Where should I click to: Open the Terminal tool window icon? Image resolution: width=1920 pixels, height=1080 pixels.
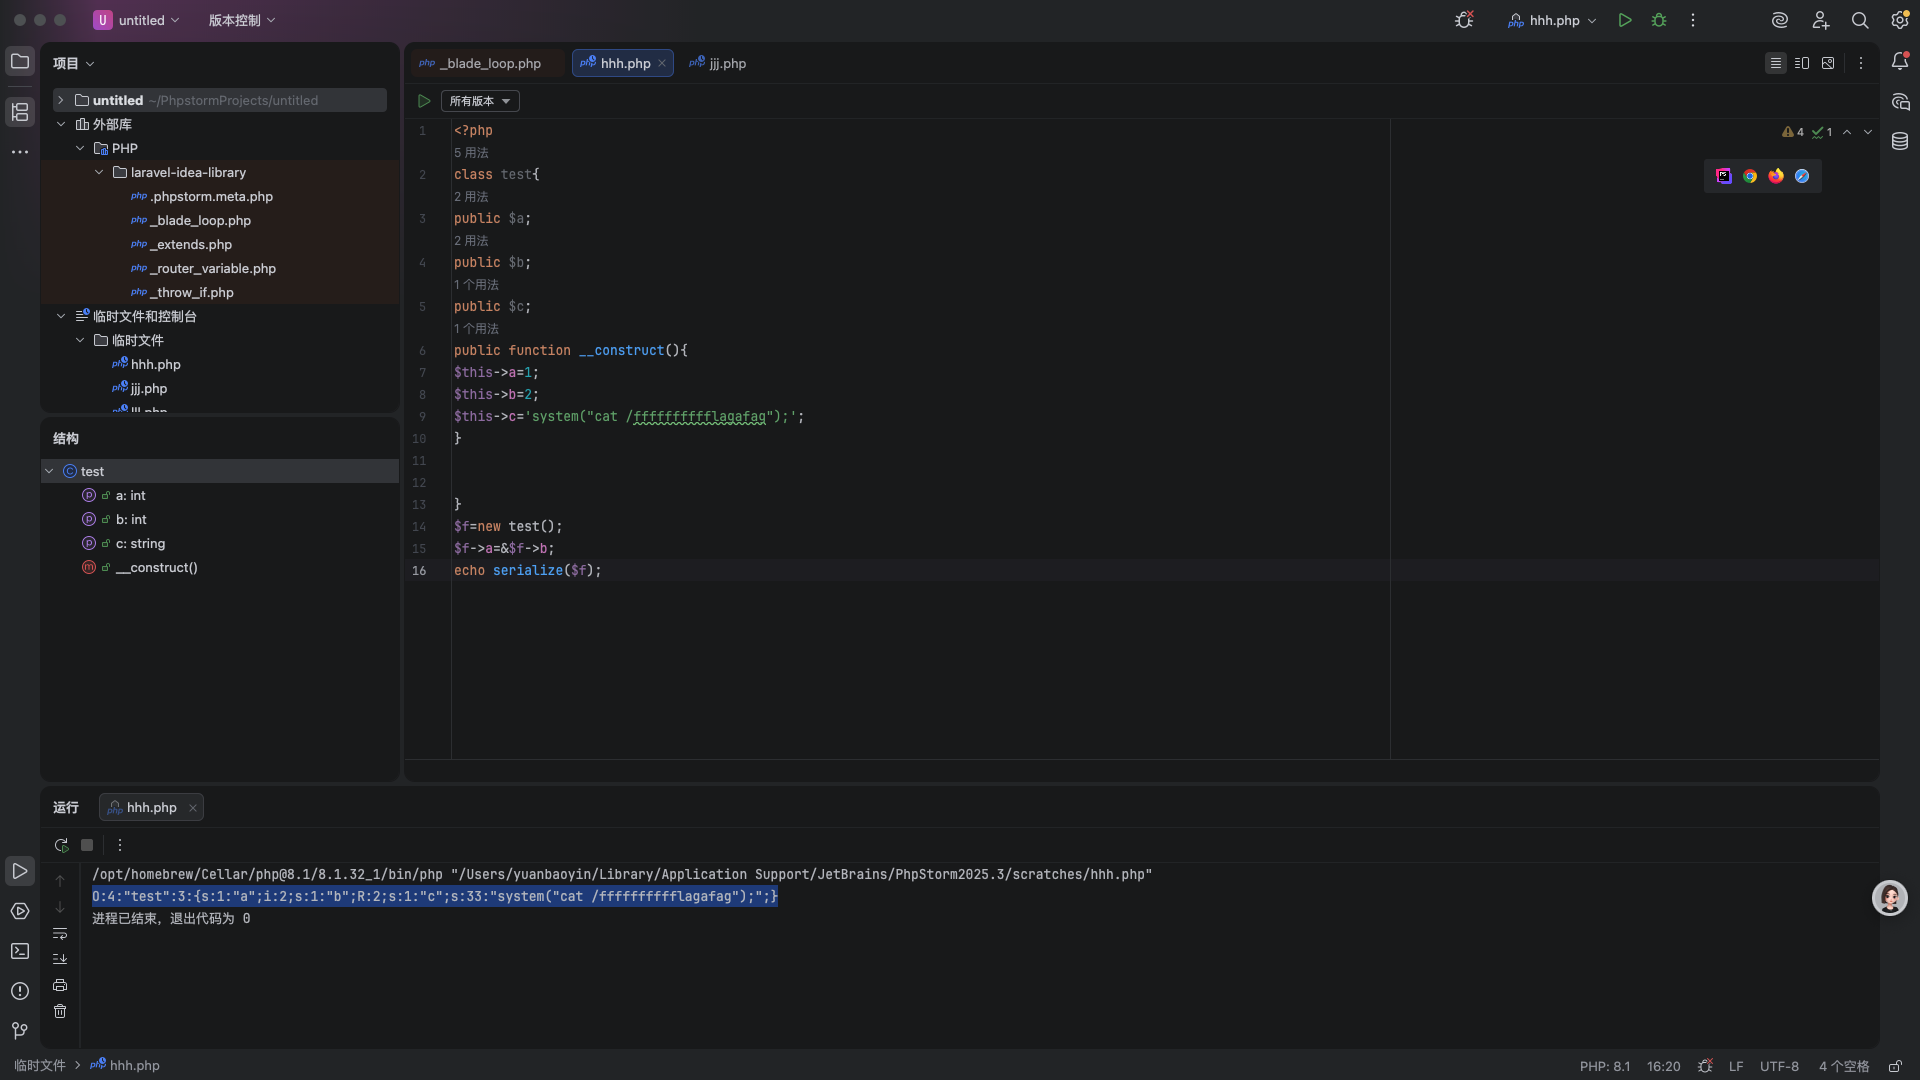point(20,951)
